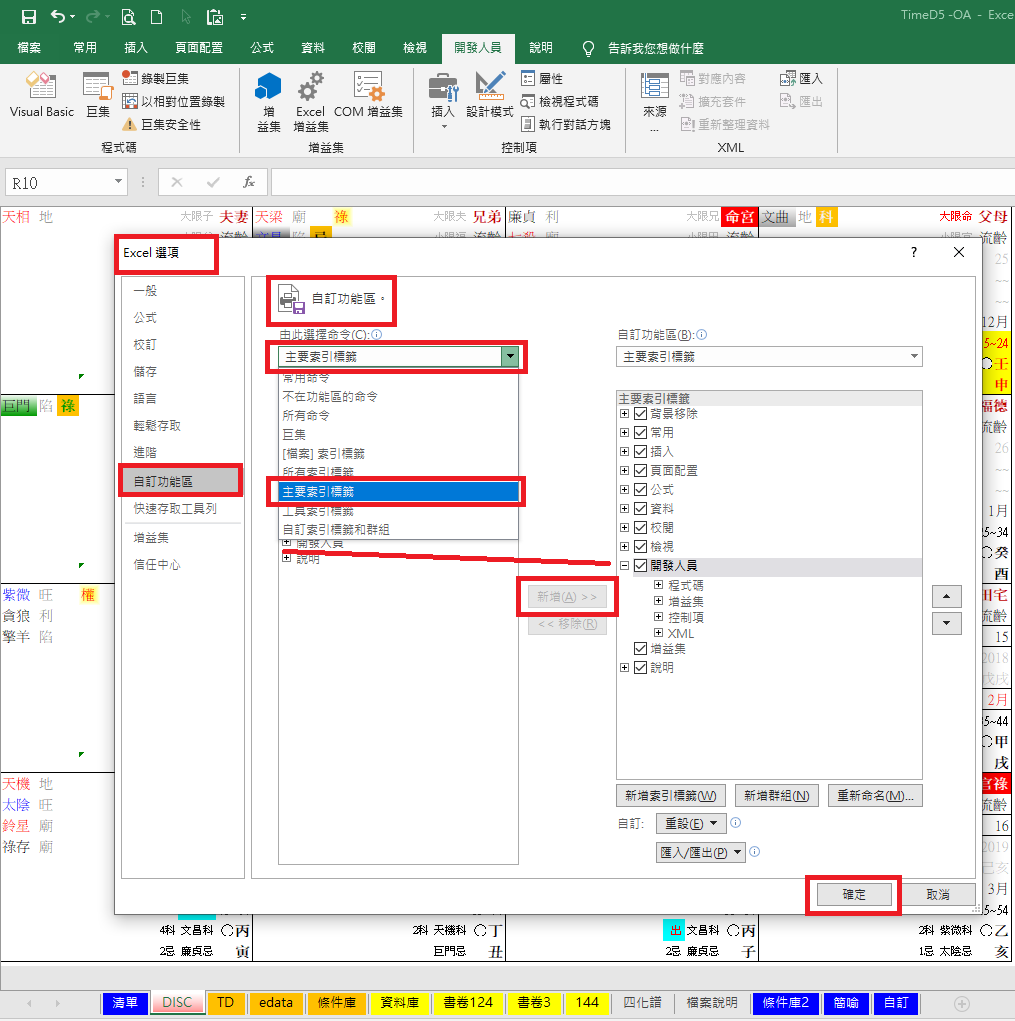Toggle the 說明 checkbox in right list
Screen dimensions: 1015x1021
pyautogui.click(x=640, y=667)
